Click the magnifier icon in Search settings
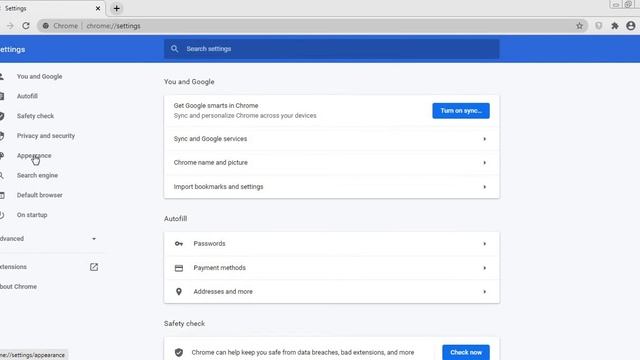 [174, 49]
